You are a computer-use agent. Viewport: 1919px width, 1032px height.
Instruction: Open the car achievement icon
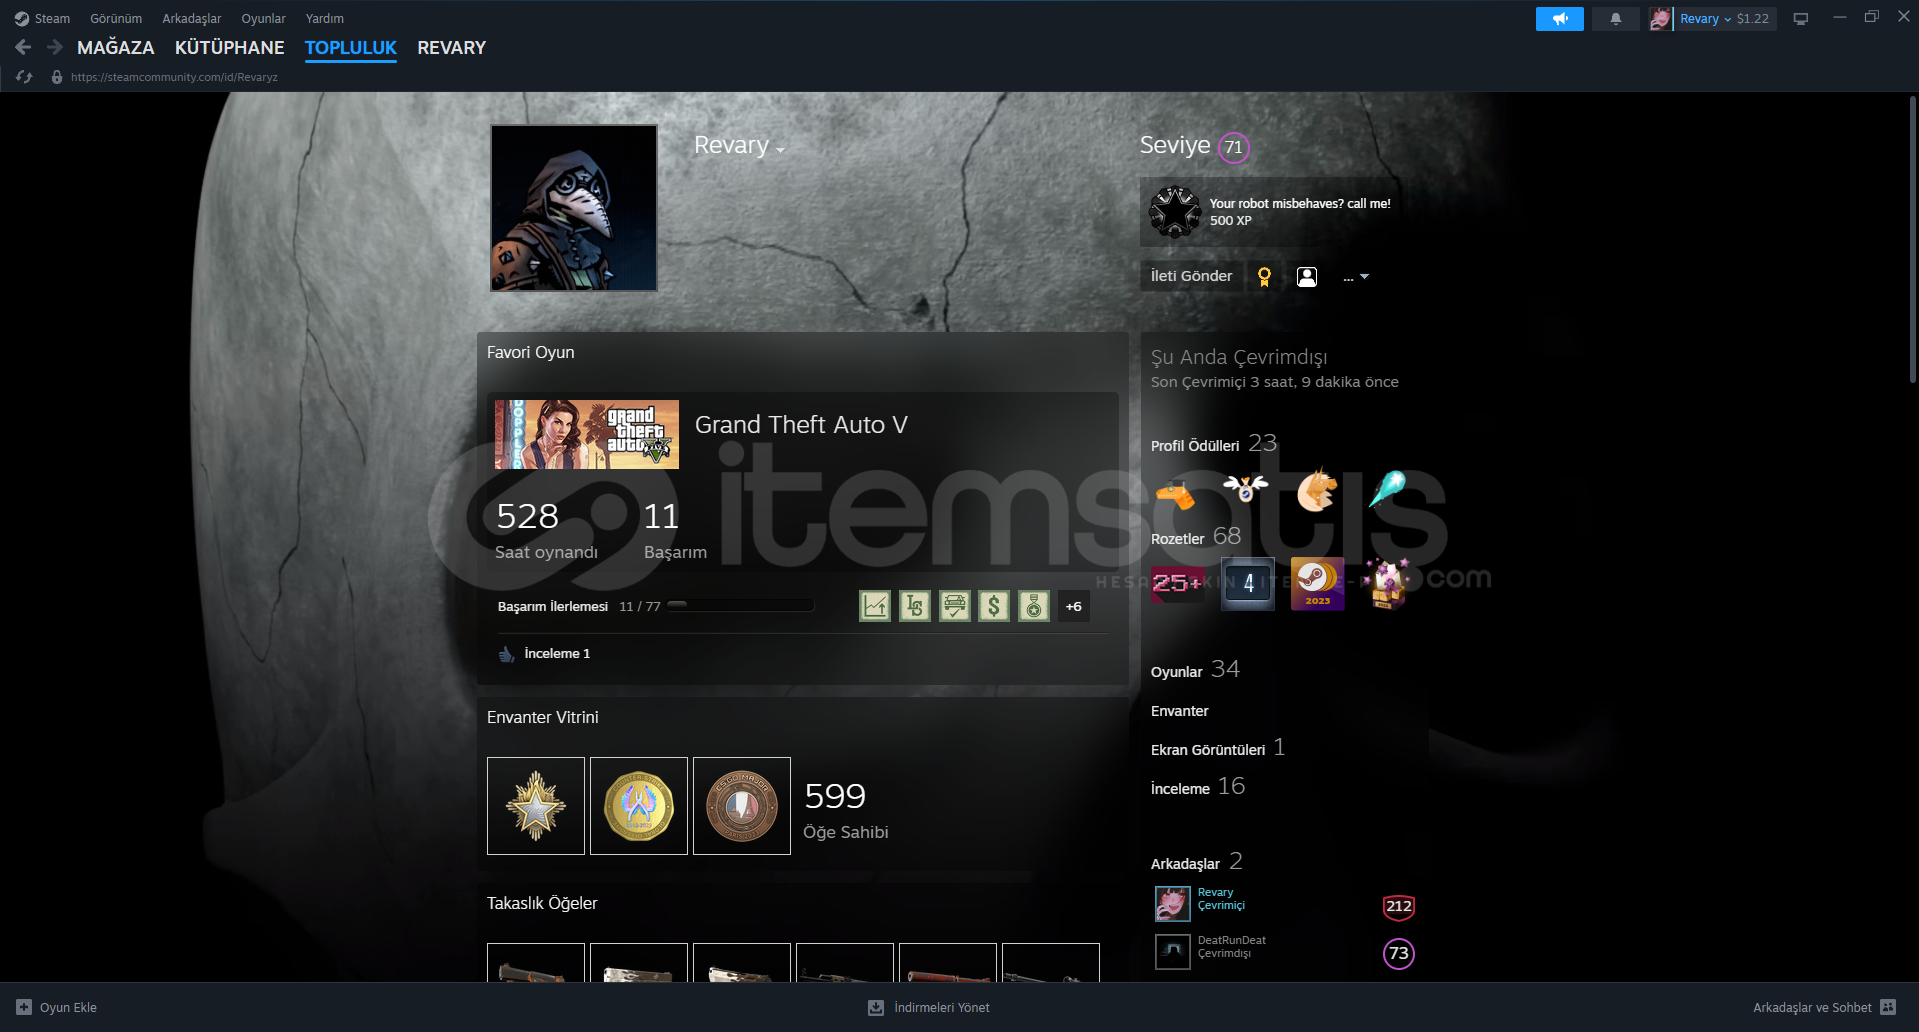(x=955, y=606)
